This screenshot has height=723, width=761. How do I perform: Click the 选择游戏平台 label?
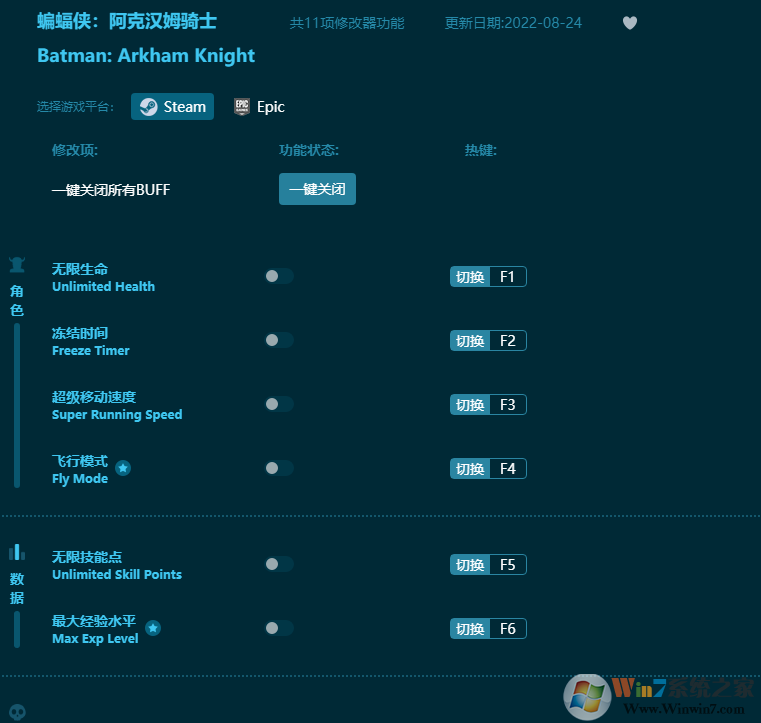(75, 107)
